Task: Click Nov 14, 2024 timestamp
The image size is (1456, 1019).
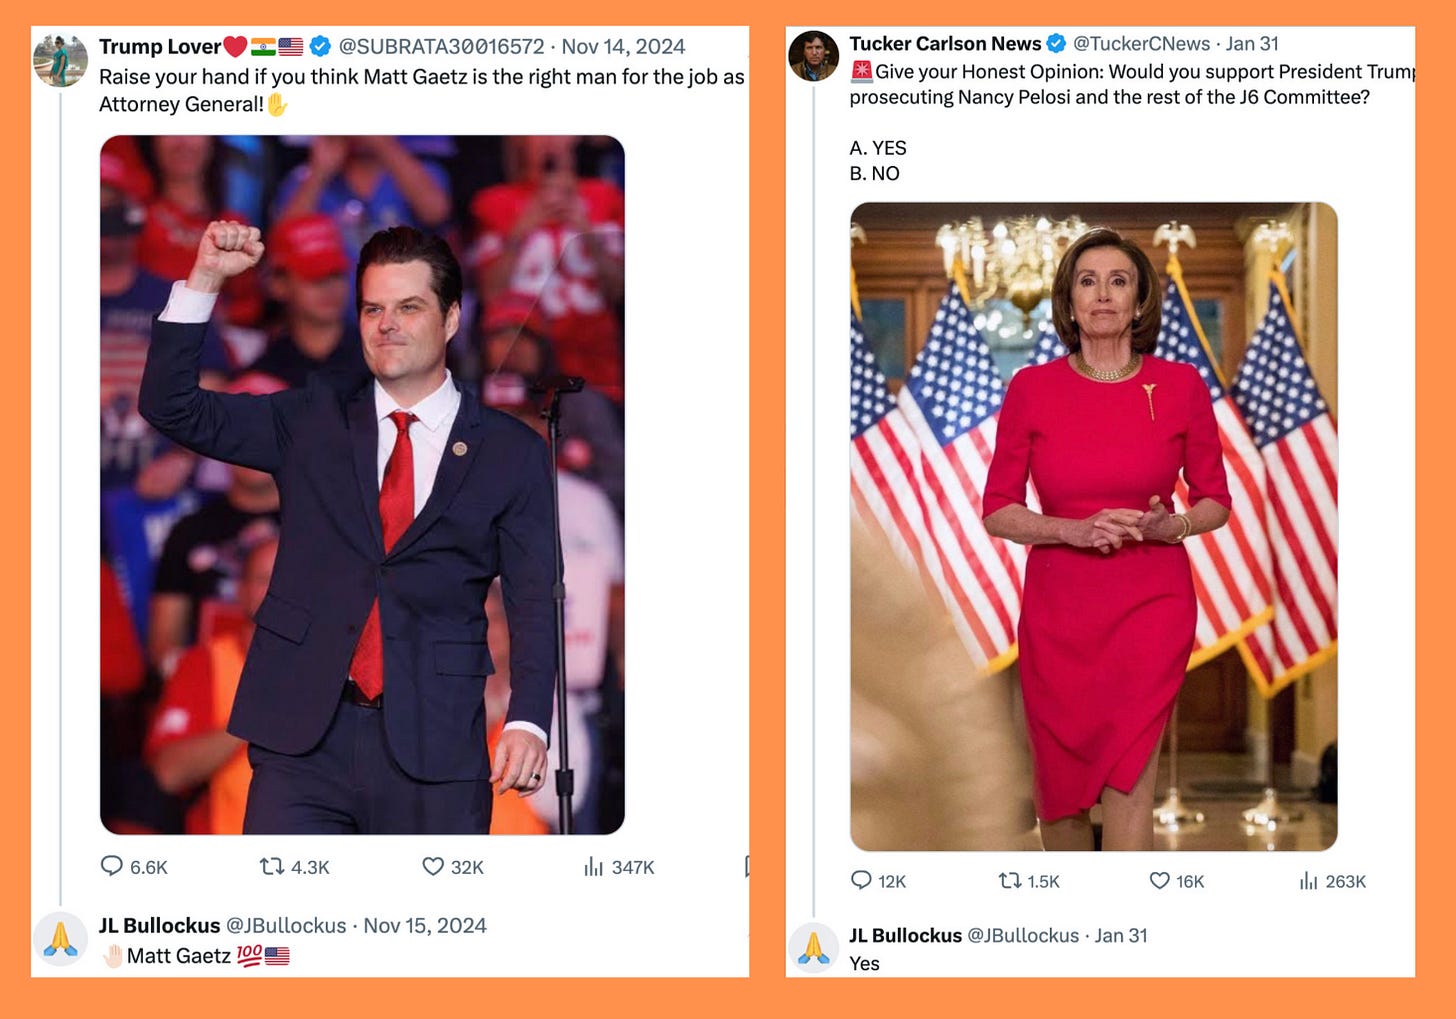Action: (623, 46)
